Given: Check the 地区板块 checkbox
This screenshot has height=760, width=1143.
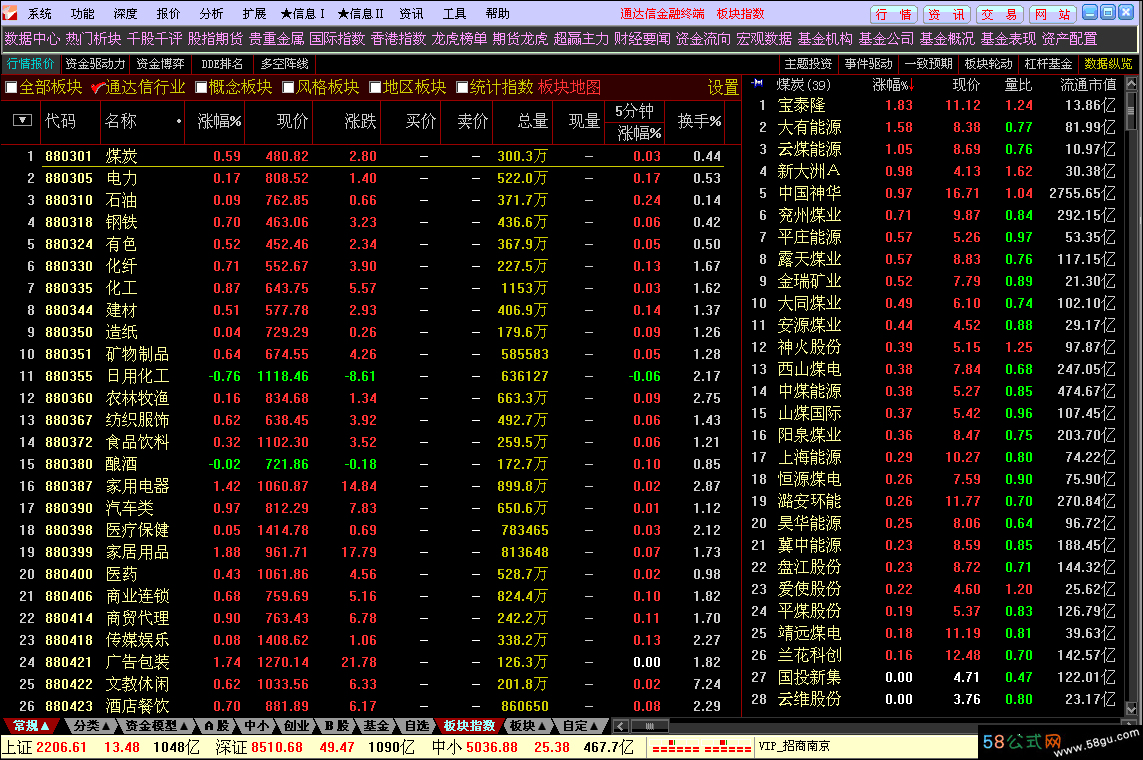Looking at the screenshot, I should coord(375,87).
